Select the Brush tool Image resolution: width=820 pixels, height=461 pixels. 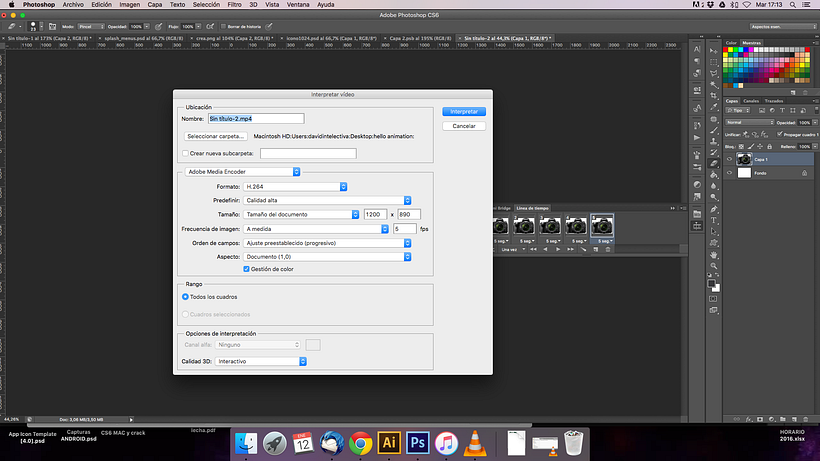coord(714,130)
